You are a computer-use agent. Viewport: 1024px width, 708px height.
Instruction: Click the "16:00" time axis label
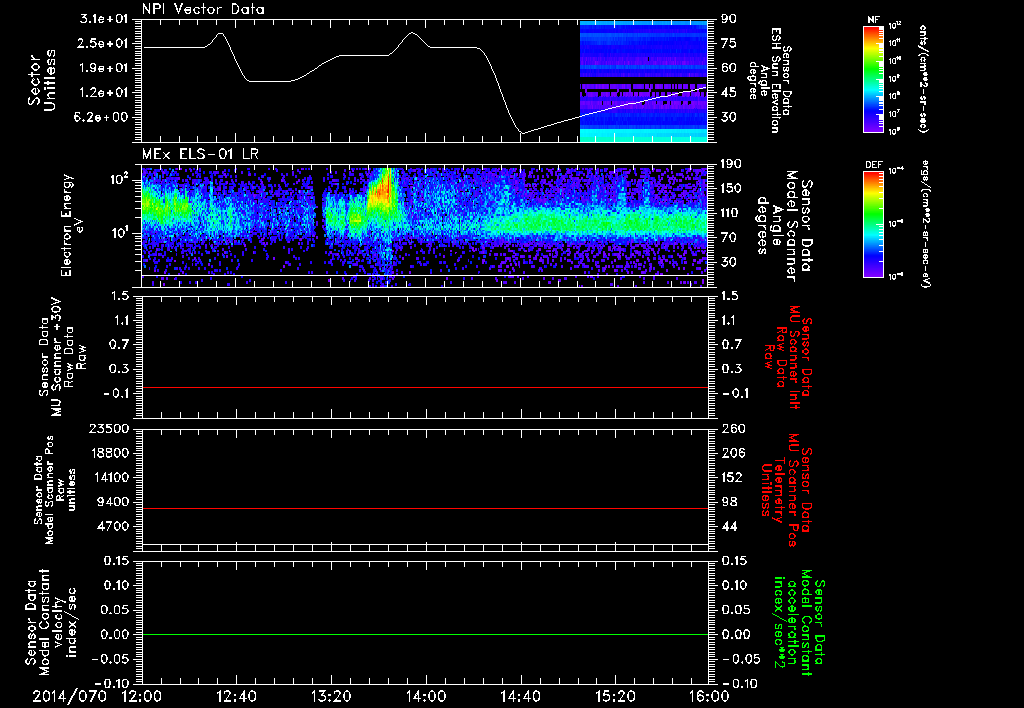tap(709, 696)
